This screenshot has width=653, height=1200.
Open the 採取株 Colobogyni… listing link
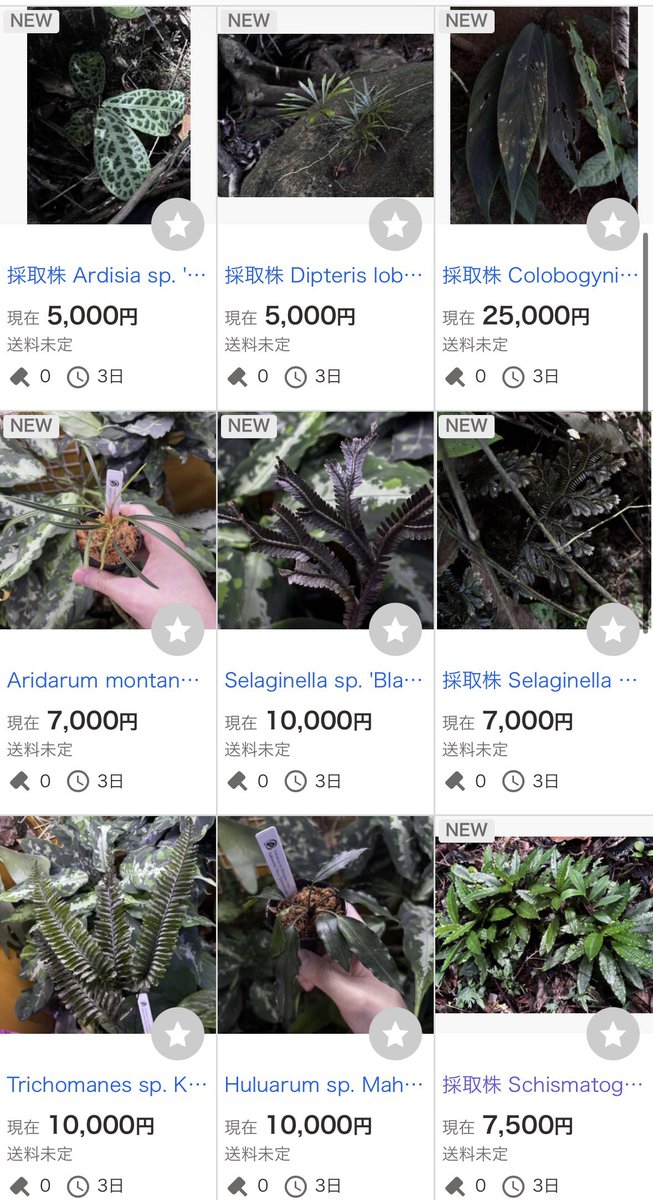(541, 275)
